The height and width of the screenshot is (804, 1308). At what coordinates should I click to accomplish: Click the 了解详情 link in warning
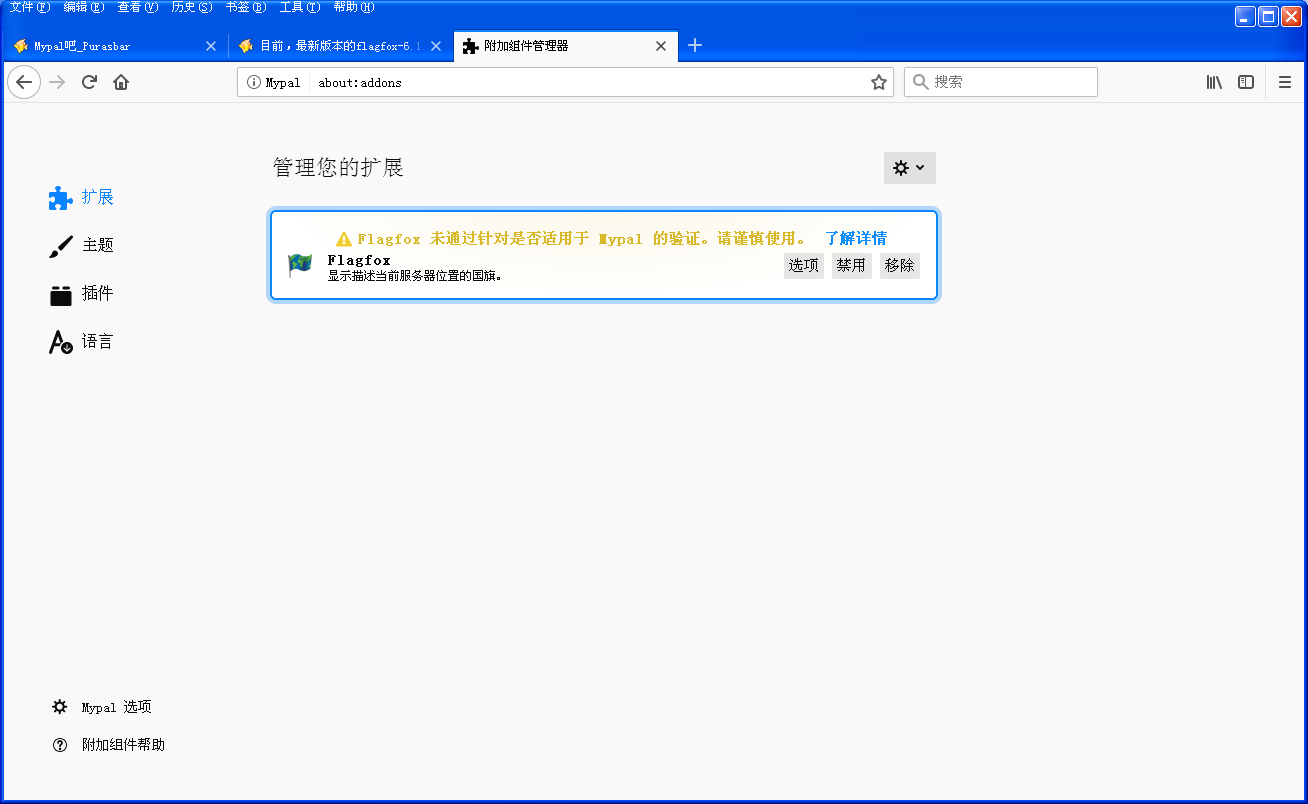click(x=855, y=238)
